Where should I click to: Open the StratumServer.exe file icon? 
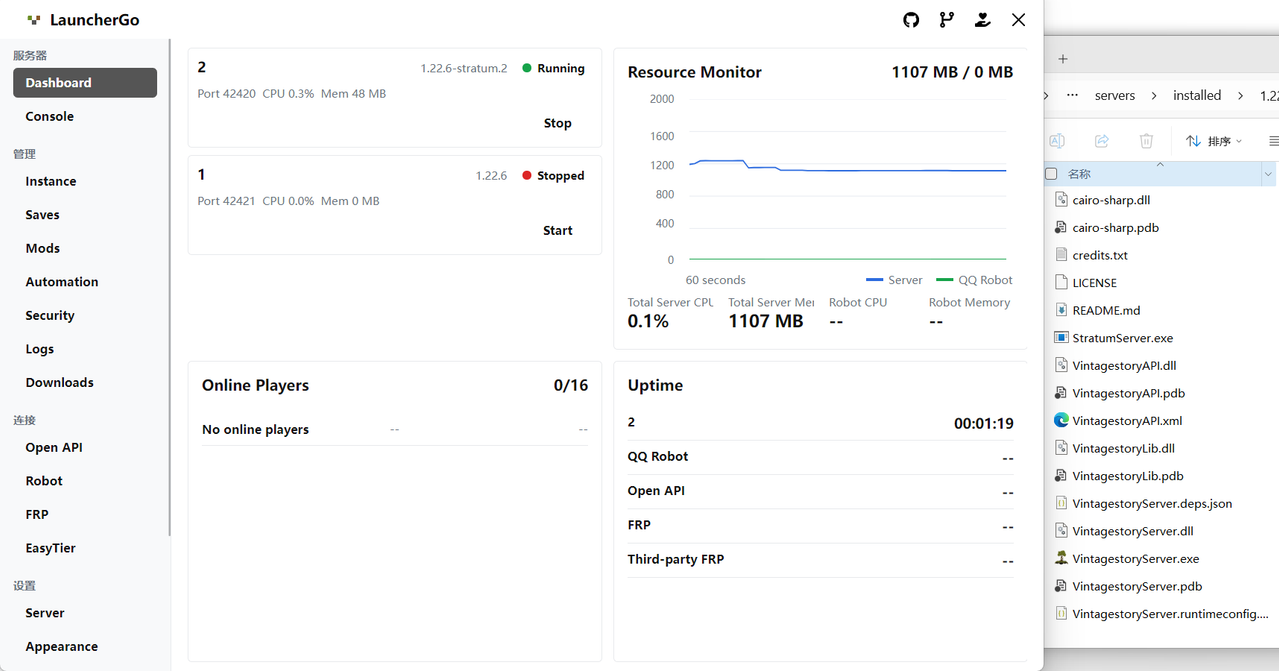(x=1062, y=338)
